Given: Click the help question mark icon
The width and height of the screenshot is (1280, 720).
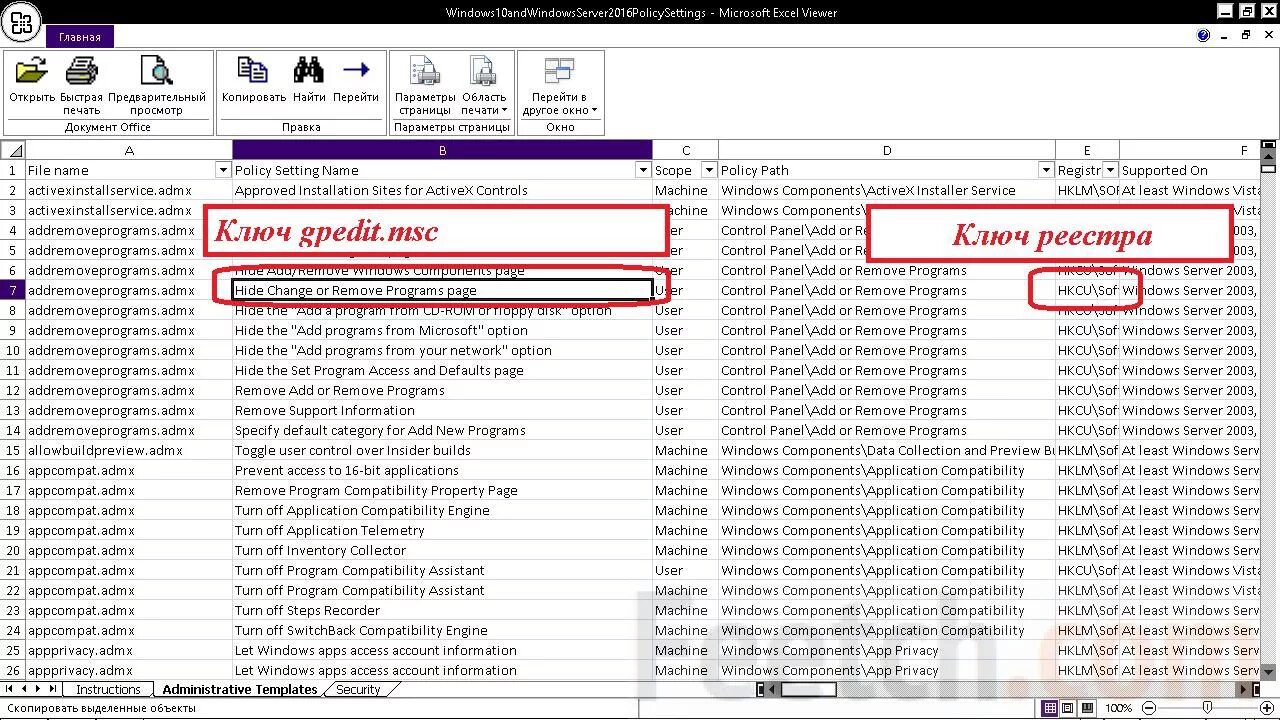Looking at the screenshot, I should pos(1204,35).
